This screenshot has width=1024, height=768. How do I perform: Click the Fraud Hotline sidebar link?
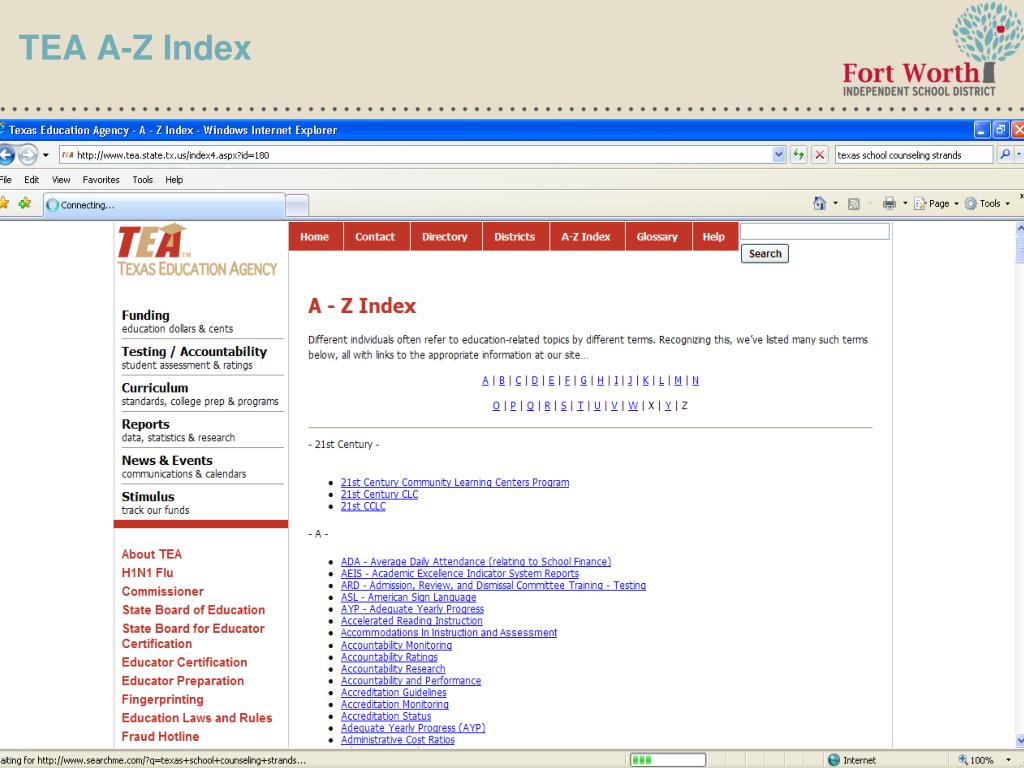click(x=161, y=736)
